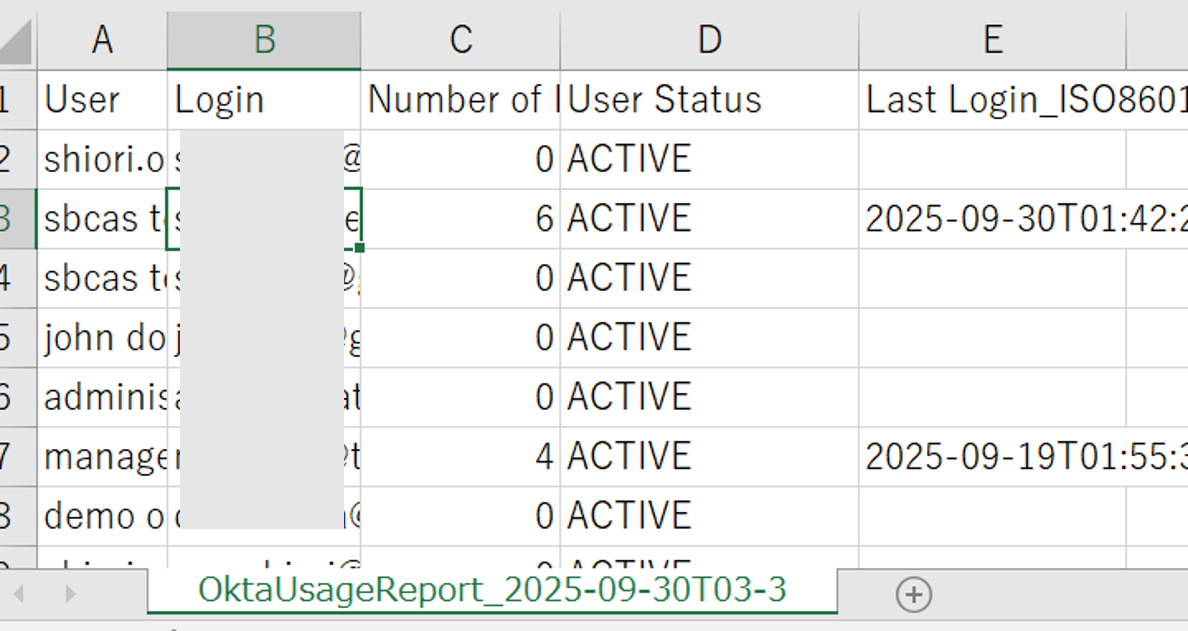This screenshot has width=1188, height=631.
Task: Click the previous sheet navigation arrow
Action: pyautogui.click(x=19, y=594)
